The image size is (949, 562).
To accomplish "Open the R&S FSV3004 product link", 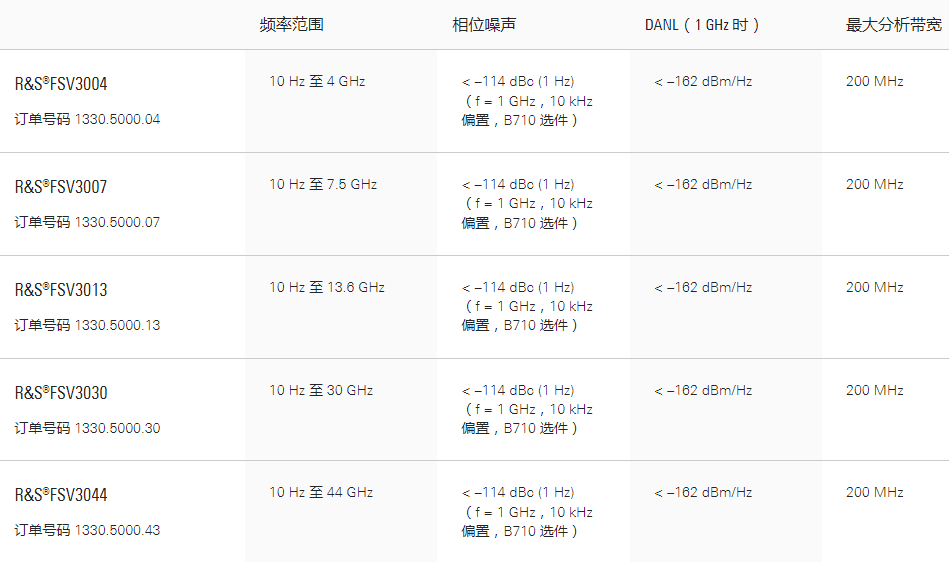I will [x=61, y=84].
